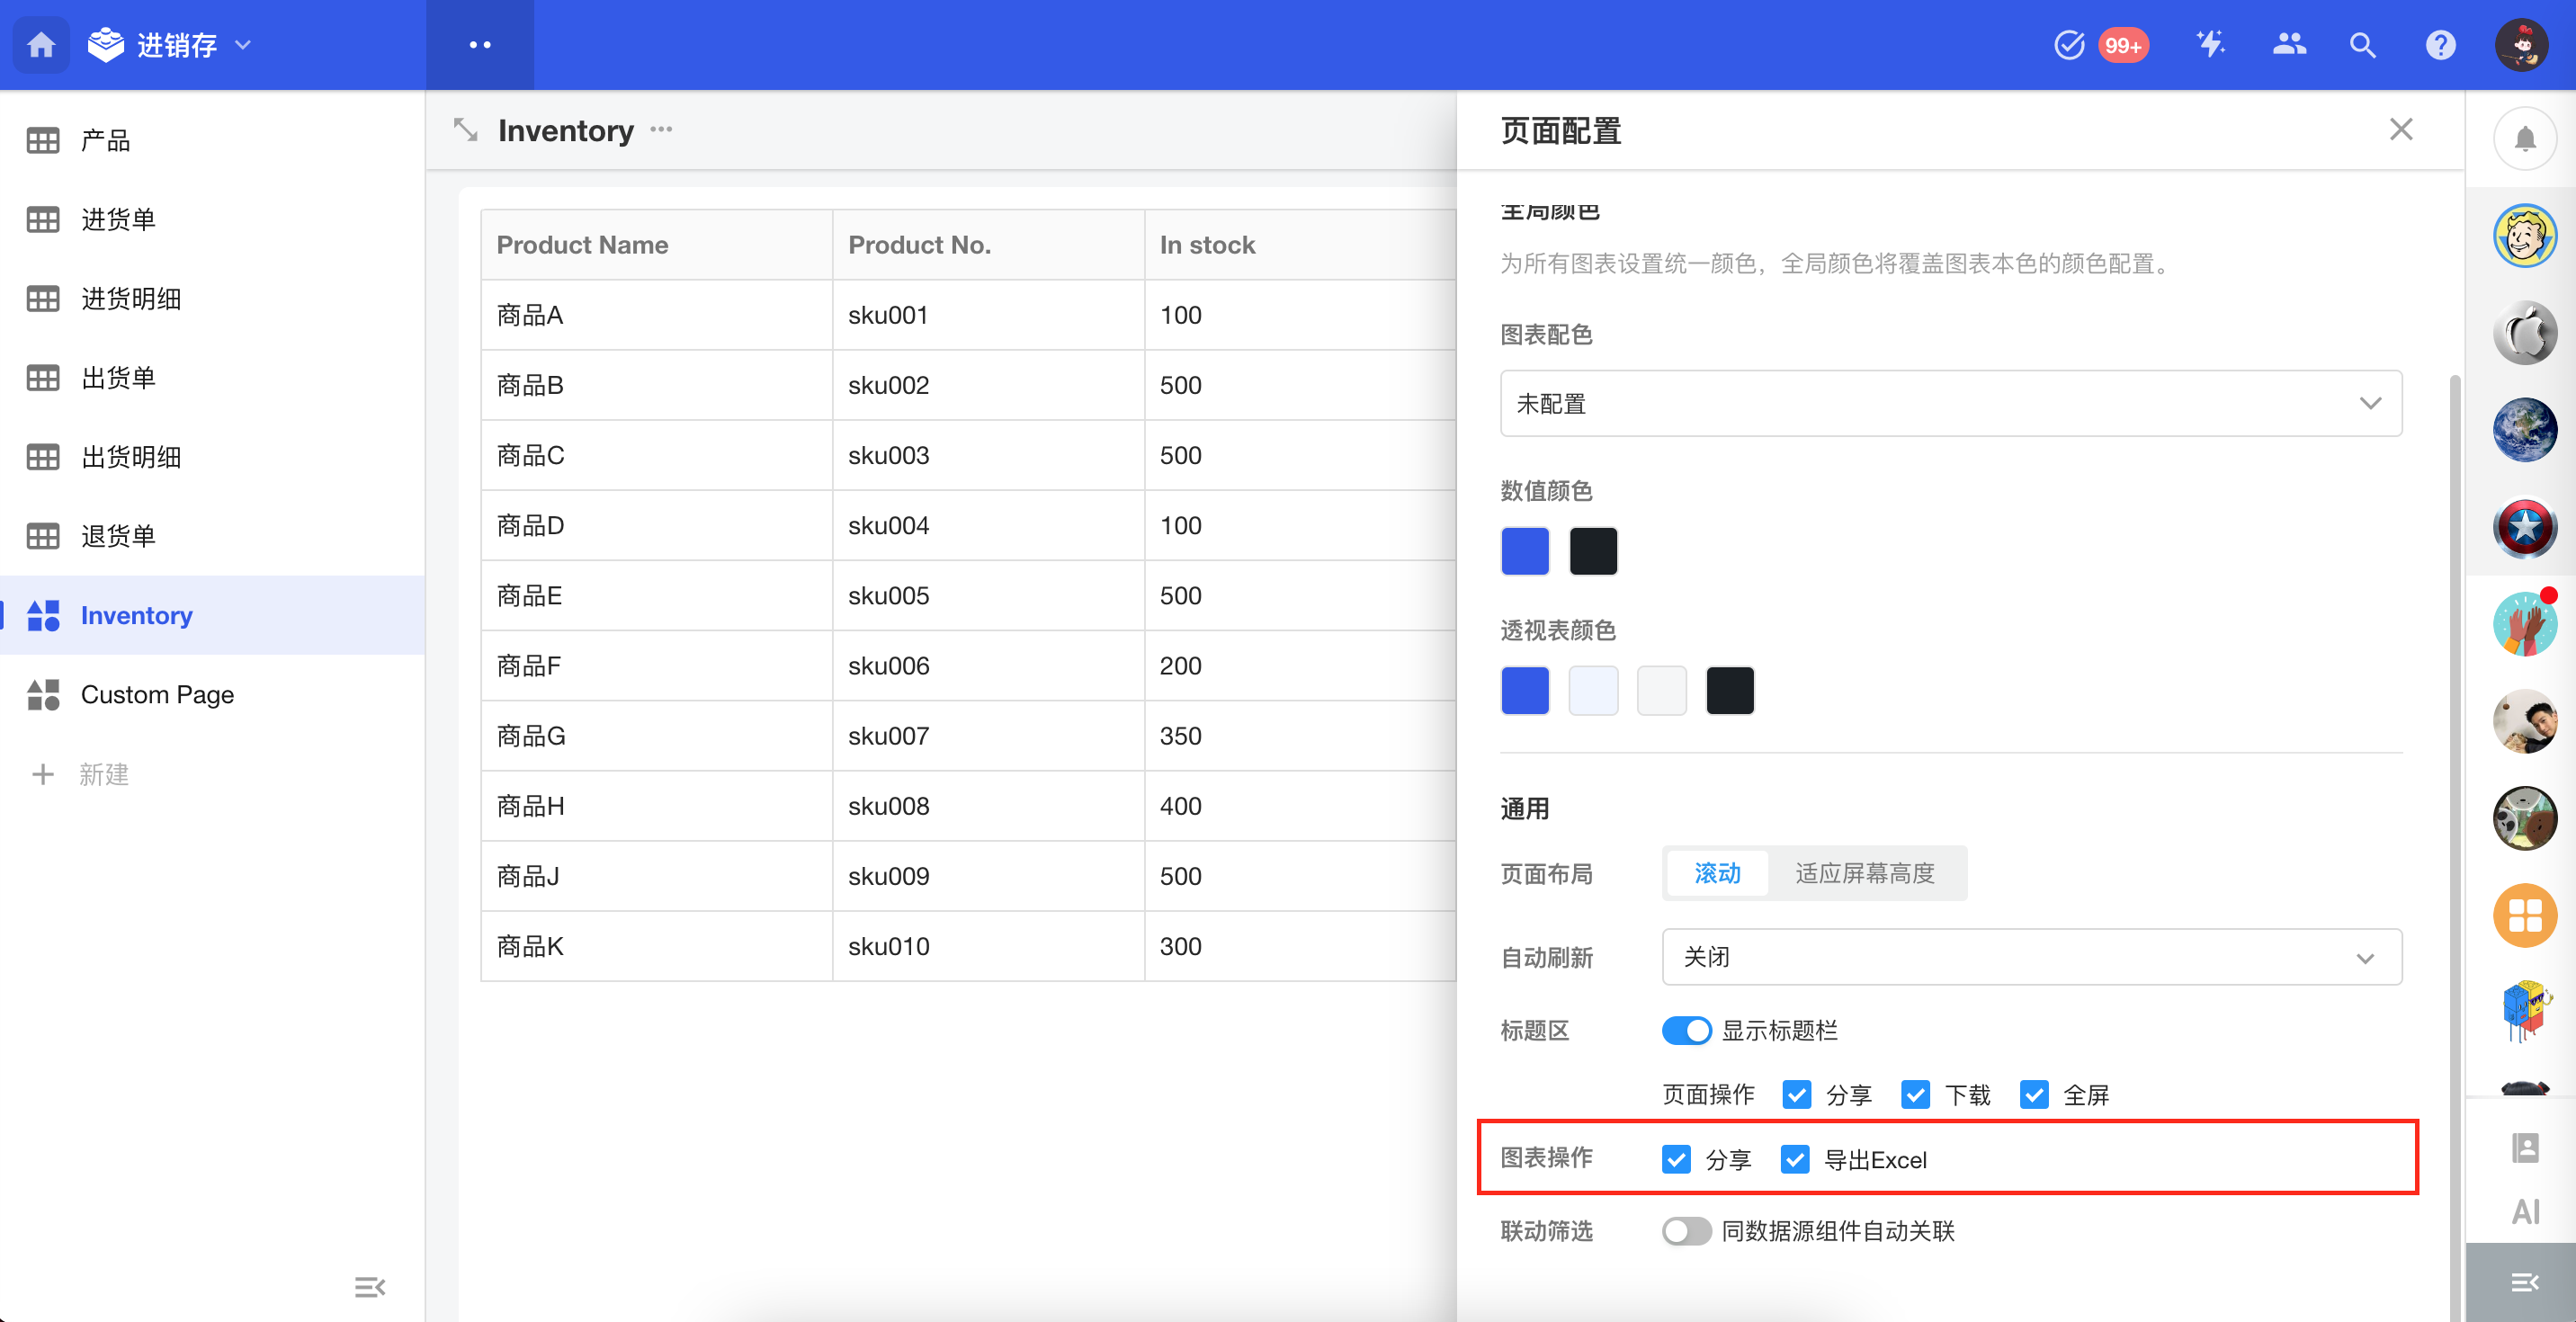The image size is (2576, 1322).
Task: Open 出货单 worksheet in sidebar
Action: coord(212,378)
